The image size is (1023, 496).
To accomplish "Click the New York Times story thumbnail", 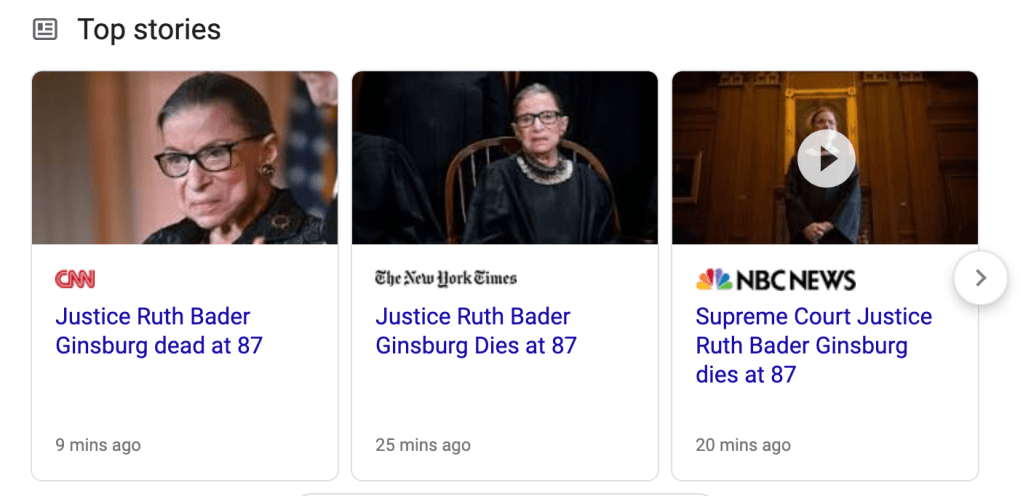I will click(x=505, y=158).
